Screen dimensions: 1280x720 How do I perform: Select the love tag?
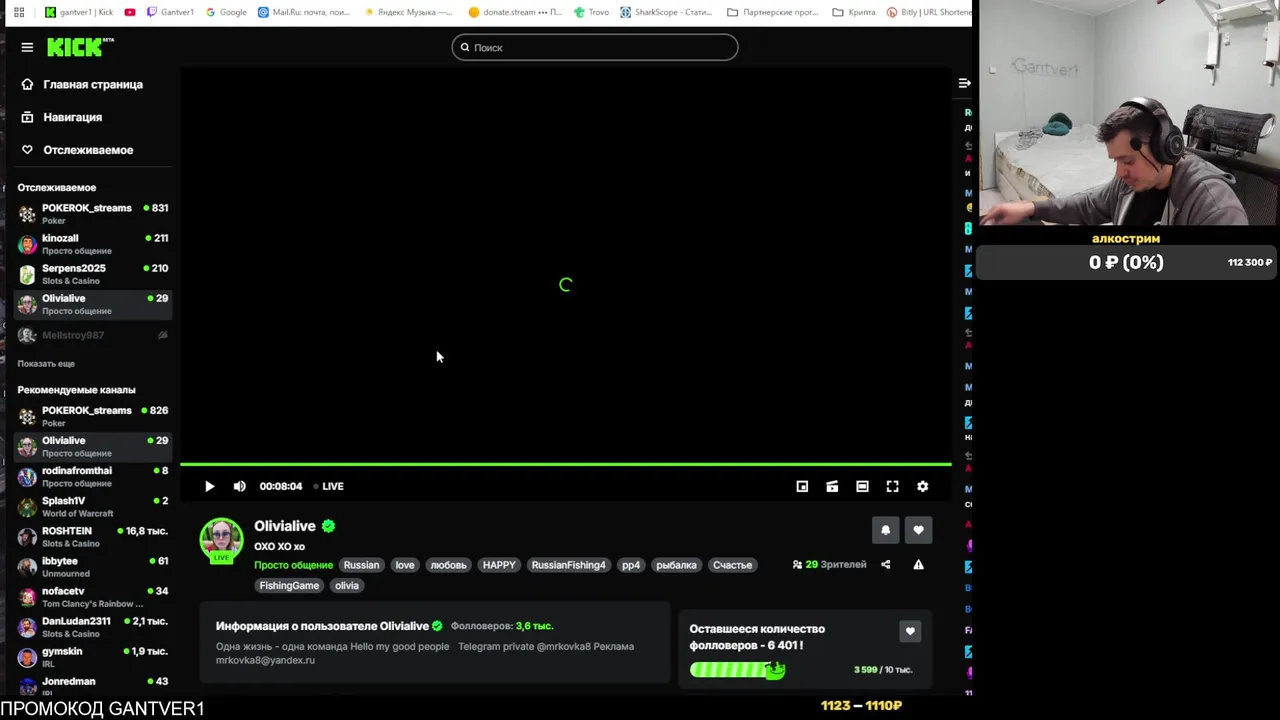click(x=405, y=565)
